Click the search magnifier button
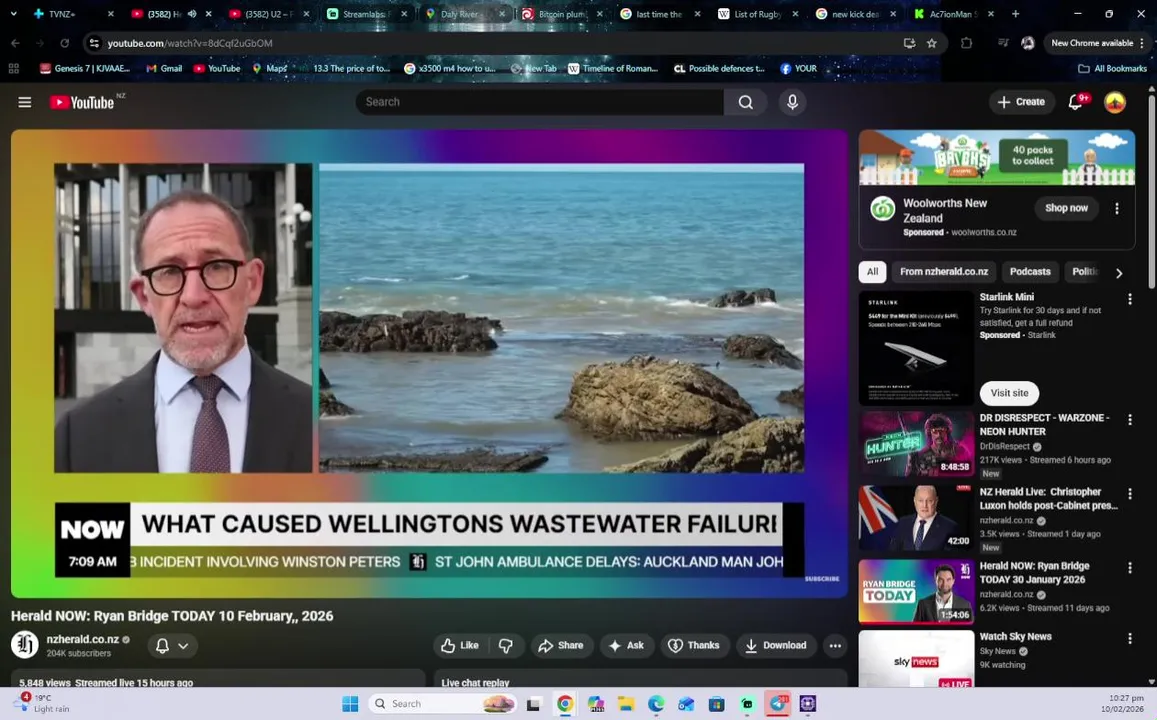1157x720 pixels. point(745,102)
